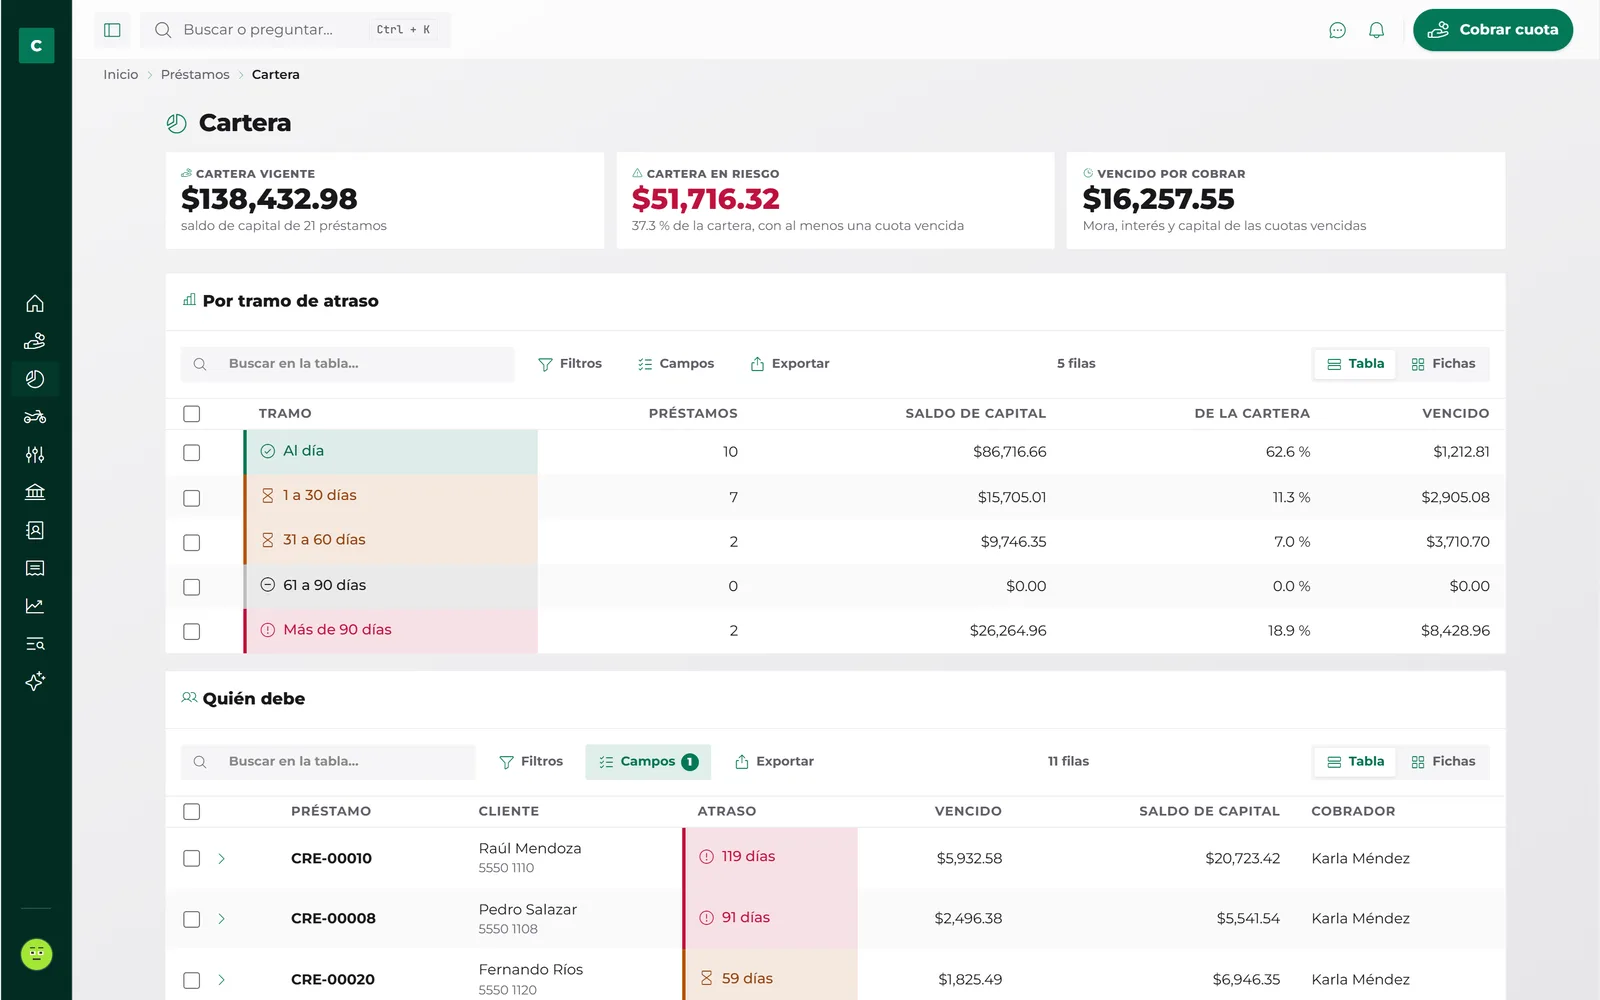Open the contacts book sidebar icon
Image resolution: width=1600 pixels, height=1000 pixels.
tap(35, 530)
